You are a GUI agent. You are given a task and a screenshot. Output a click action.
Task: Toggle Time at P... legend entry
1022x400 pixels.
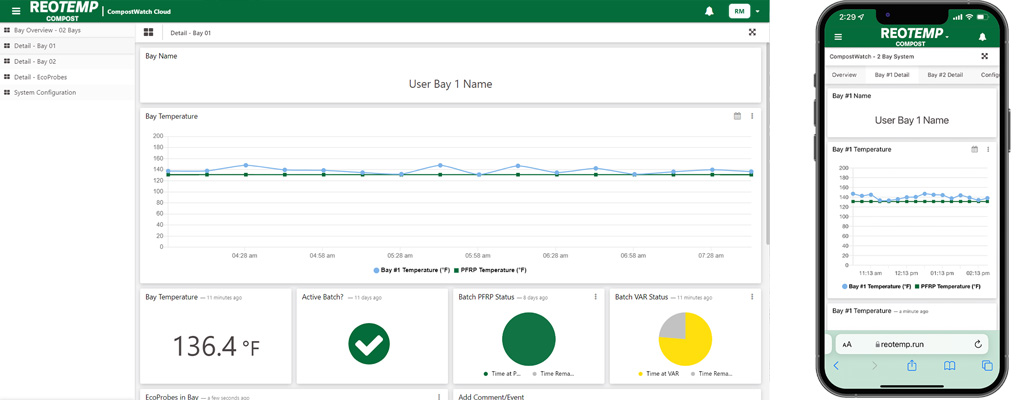coord(504,374)
